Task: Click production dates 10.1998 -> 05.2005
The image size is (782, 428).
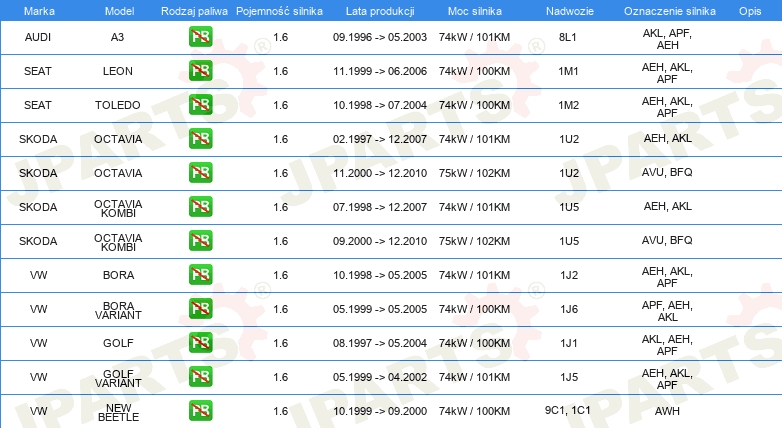Action: pyautogui.click(x=380, y=274)
